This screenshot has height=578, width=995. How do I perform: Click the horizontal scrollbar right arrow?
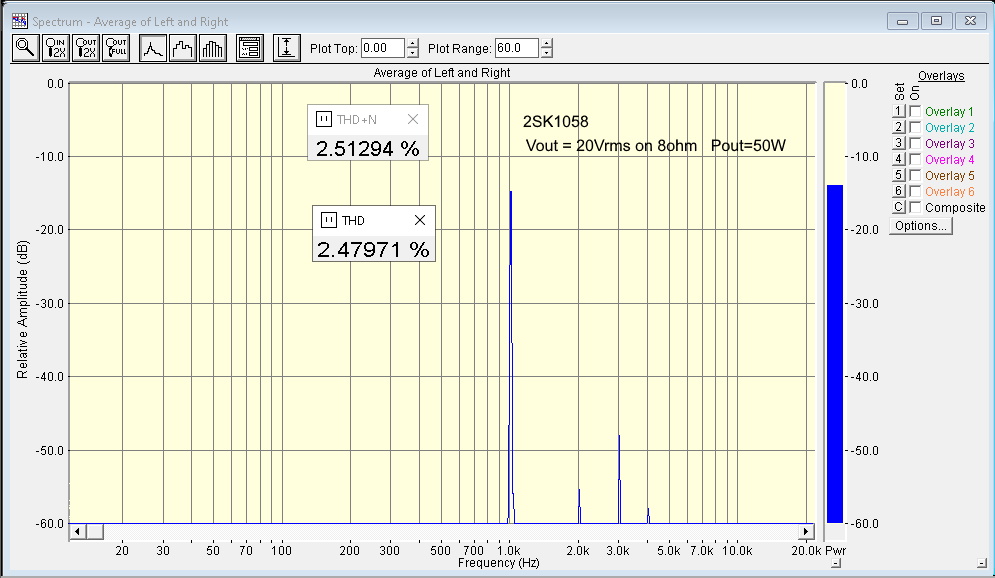coord(806,531)
